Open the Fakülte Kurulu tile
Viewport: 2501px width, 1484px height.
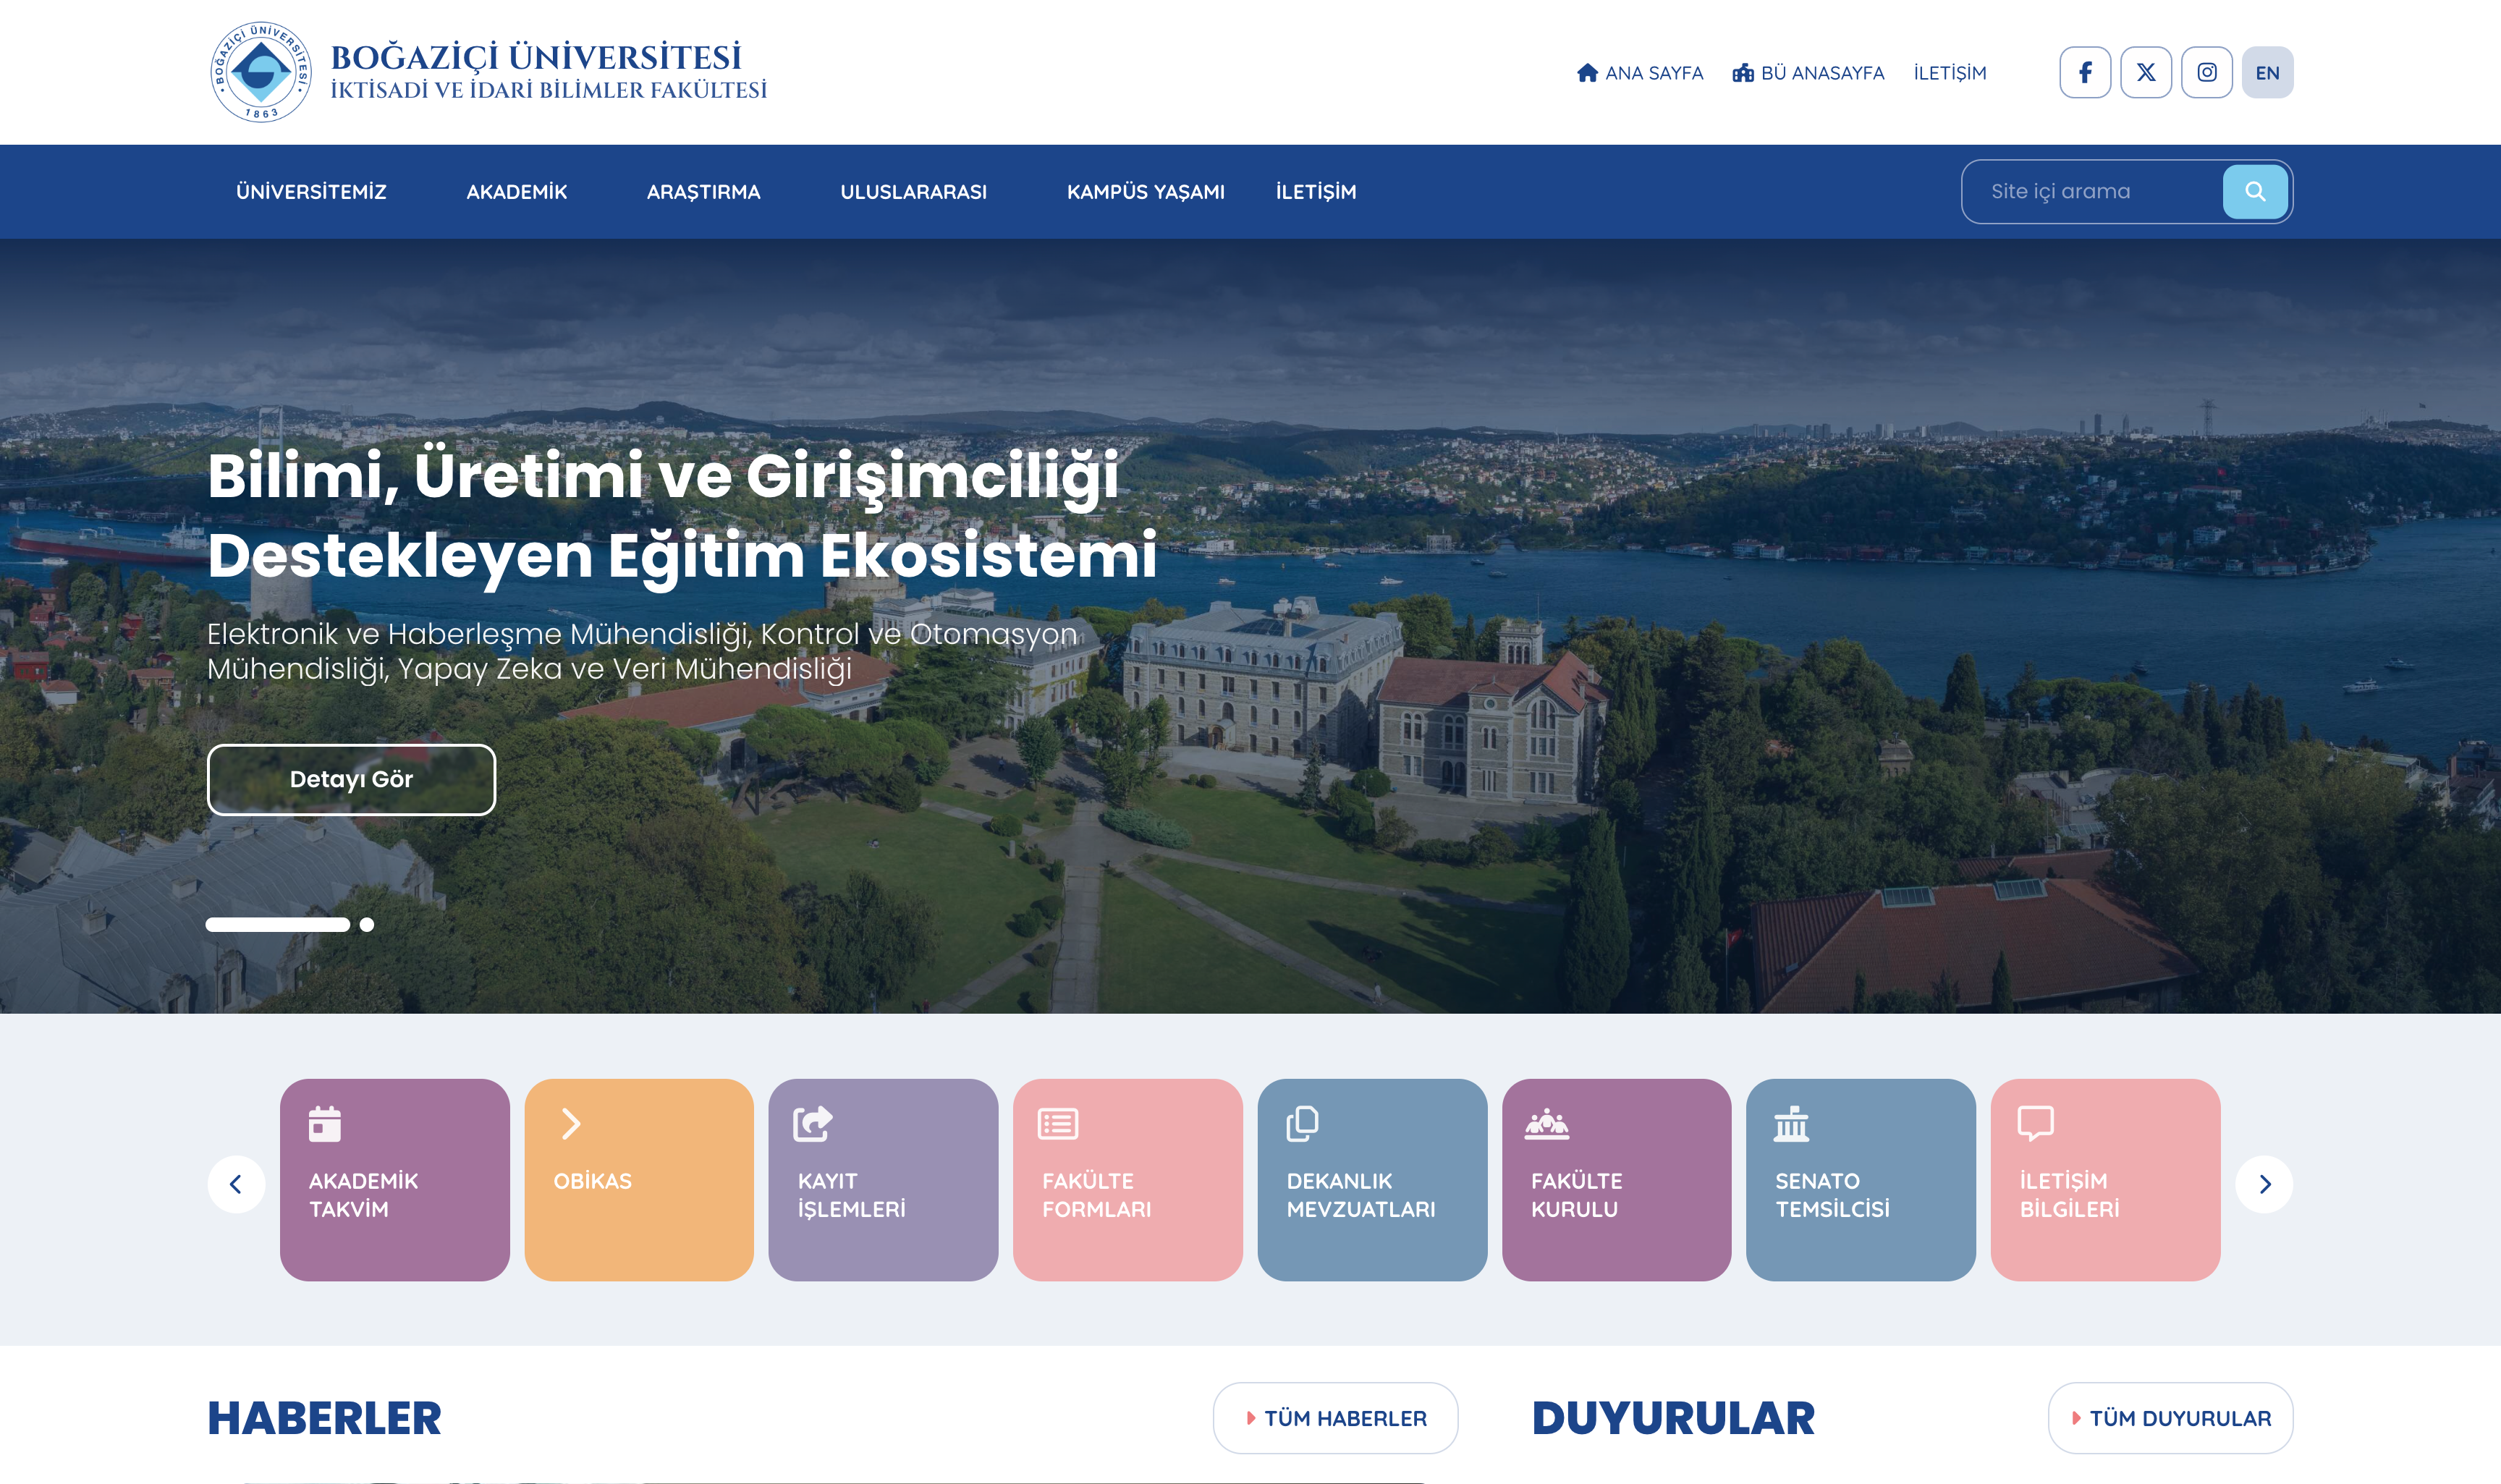[1616, 1179]
